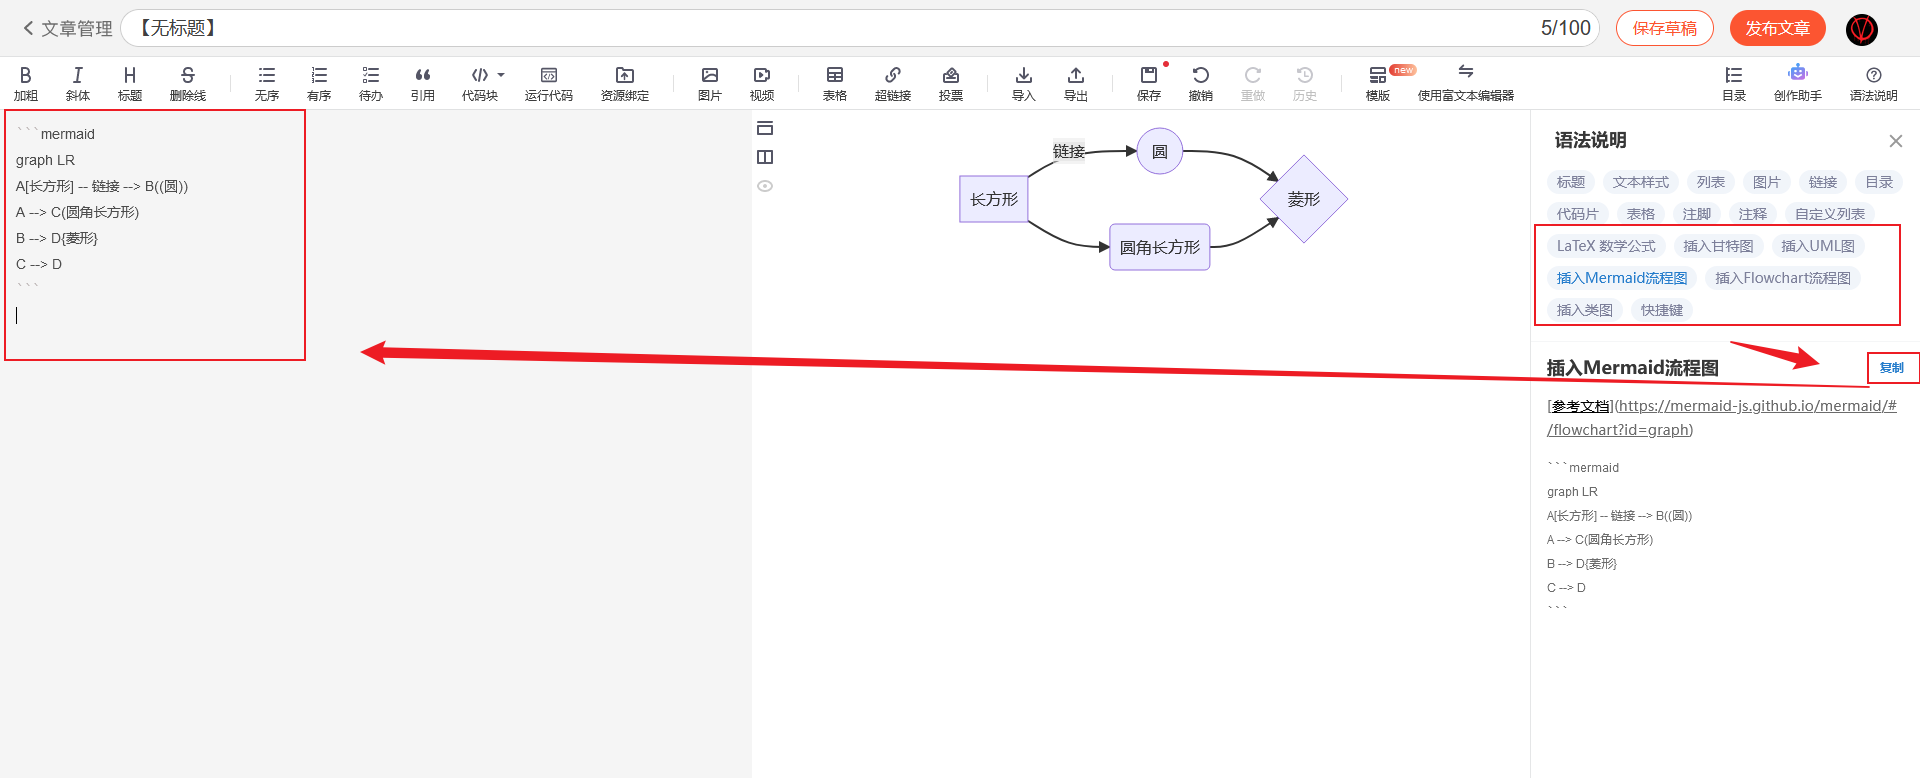The width and height of the screenshot is (1920, 778).
Task: Insert an image (图片)
Action: coord(710,83)
